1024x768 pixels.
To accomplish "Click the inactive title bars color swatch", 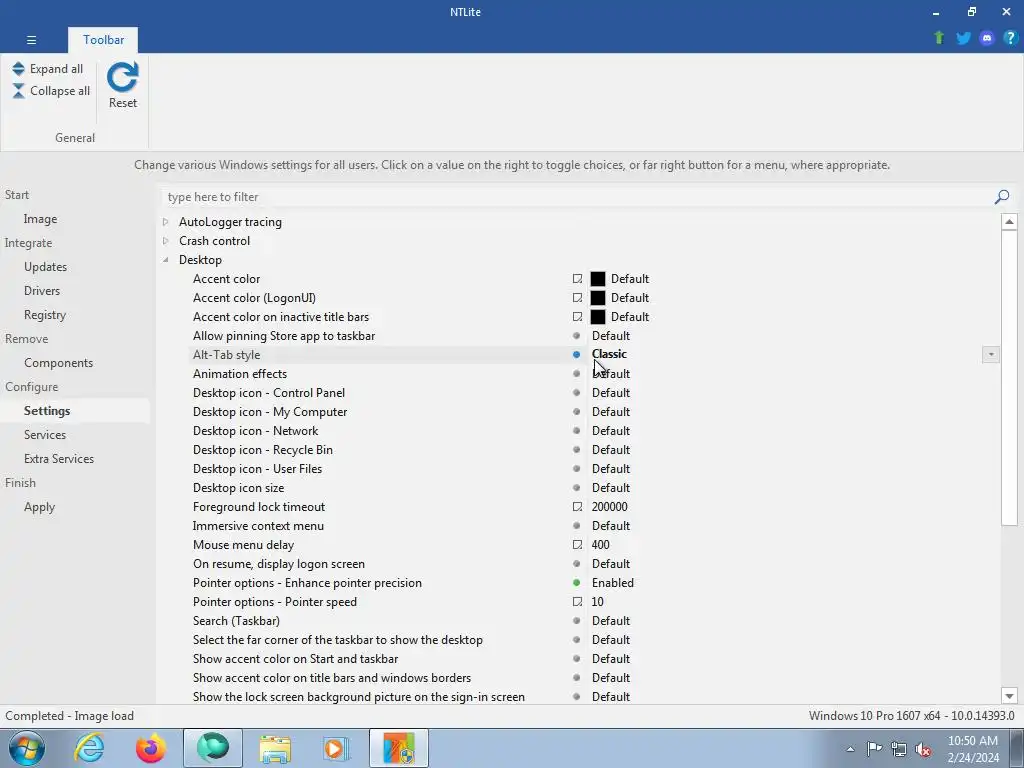I will point(598,317).
